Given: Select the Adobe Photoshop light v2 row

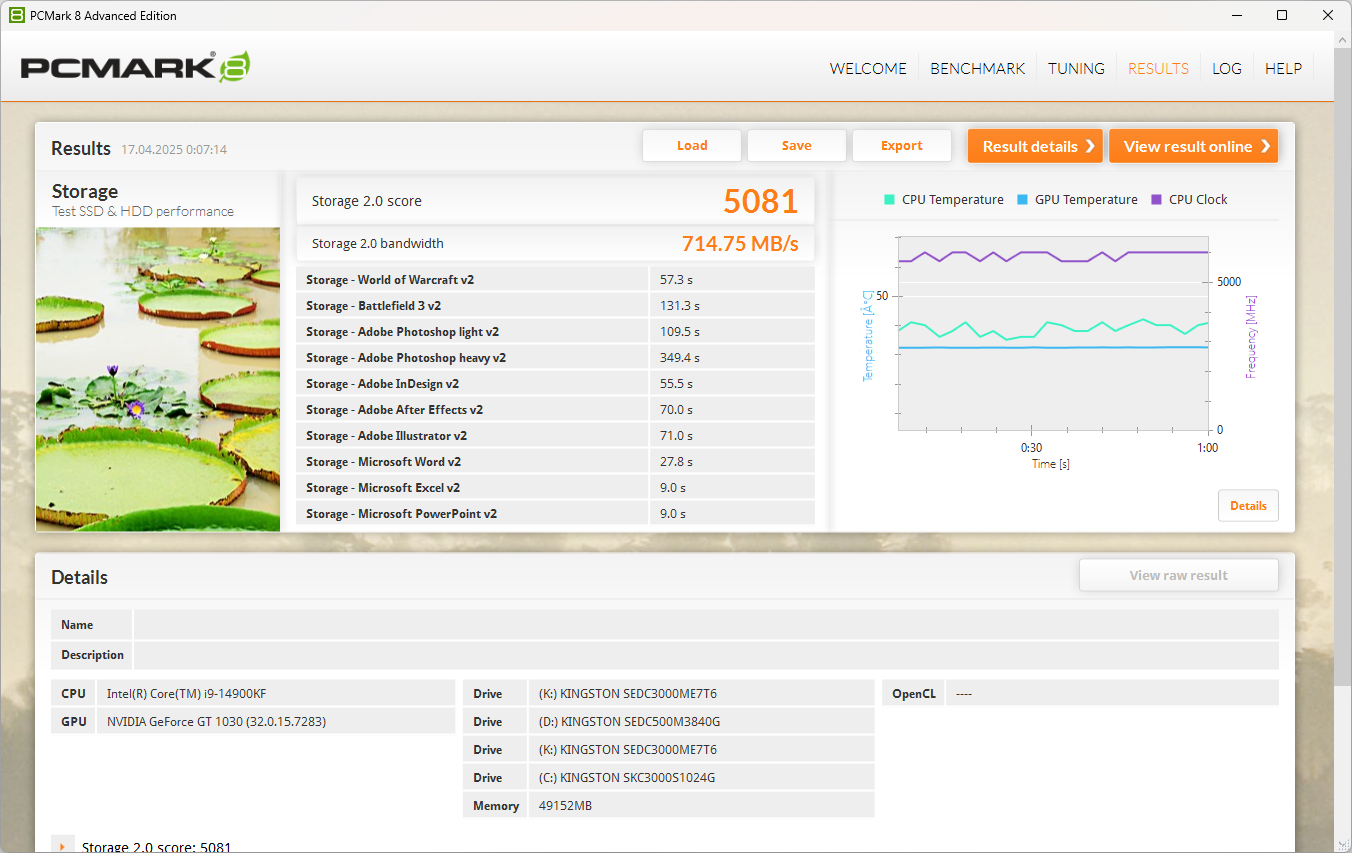Looking at the screenshot, I should point(555,332).
